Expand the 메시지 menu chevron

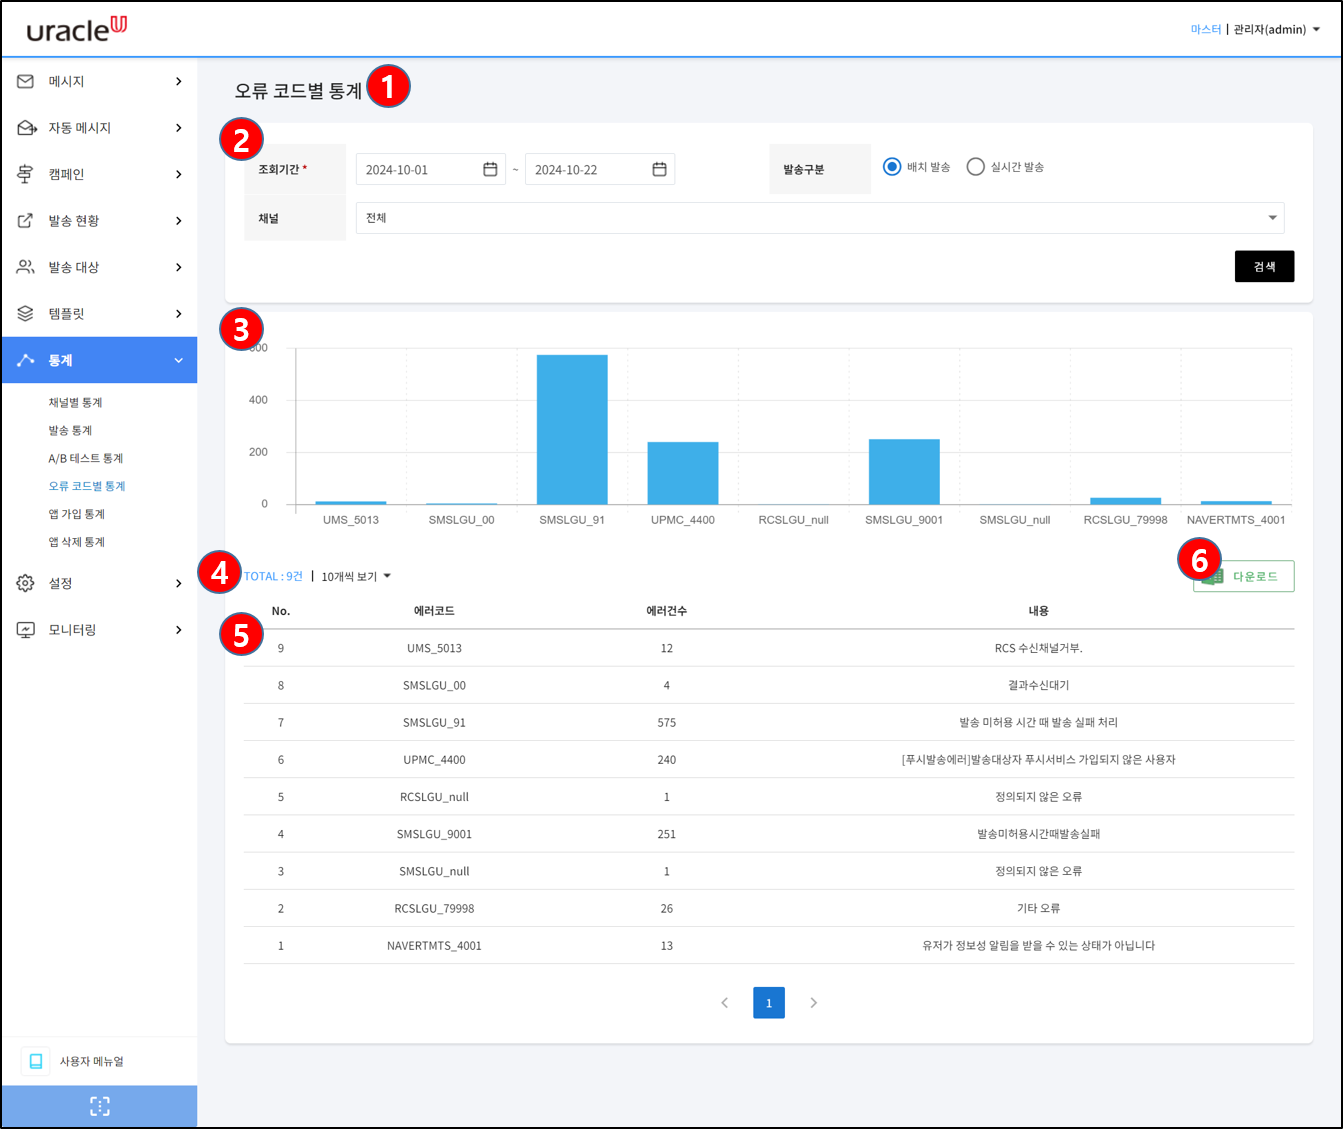(179, 81)
